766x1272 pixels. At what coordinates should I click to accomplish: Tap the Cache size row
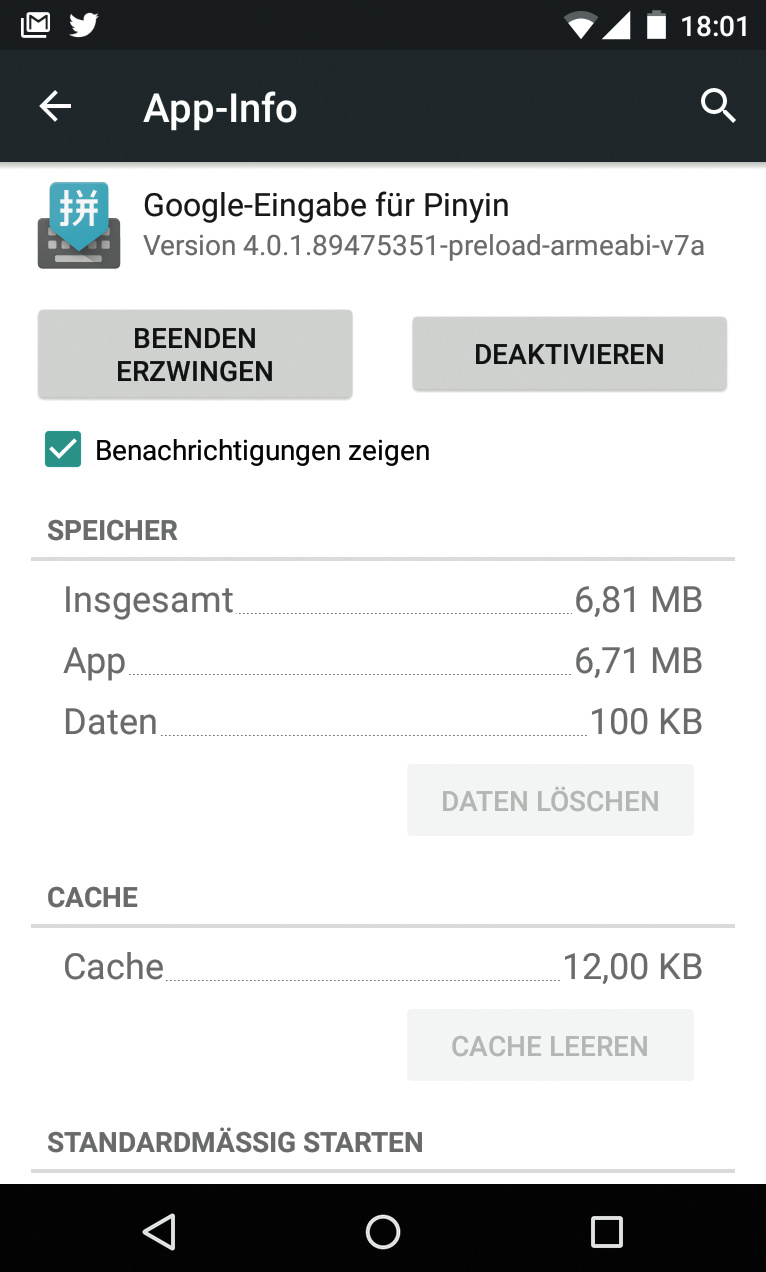point(383,967)
